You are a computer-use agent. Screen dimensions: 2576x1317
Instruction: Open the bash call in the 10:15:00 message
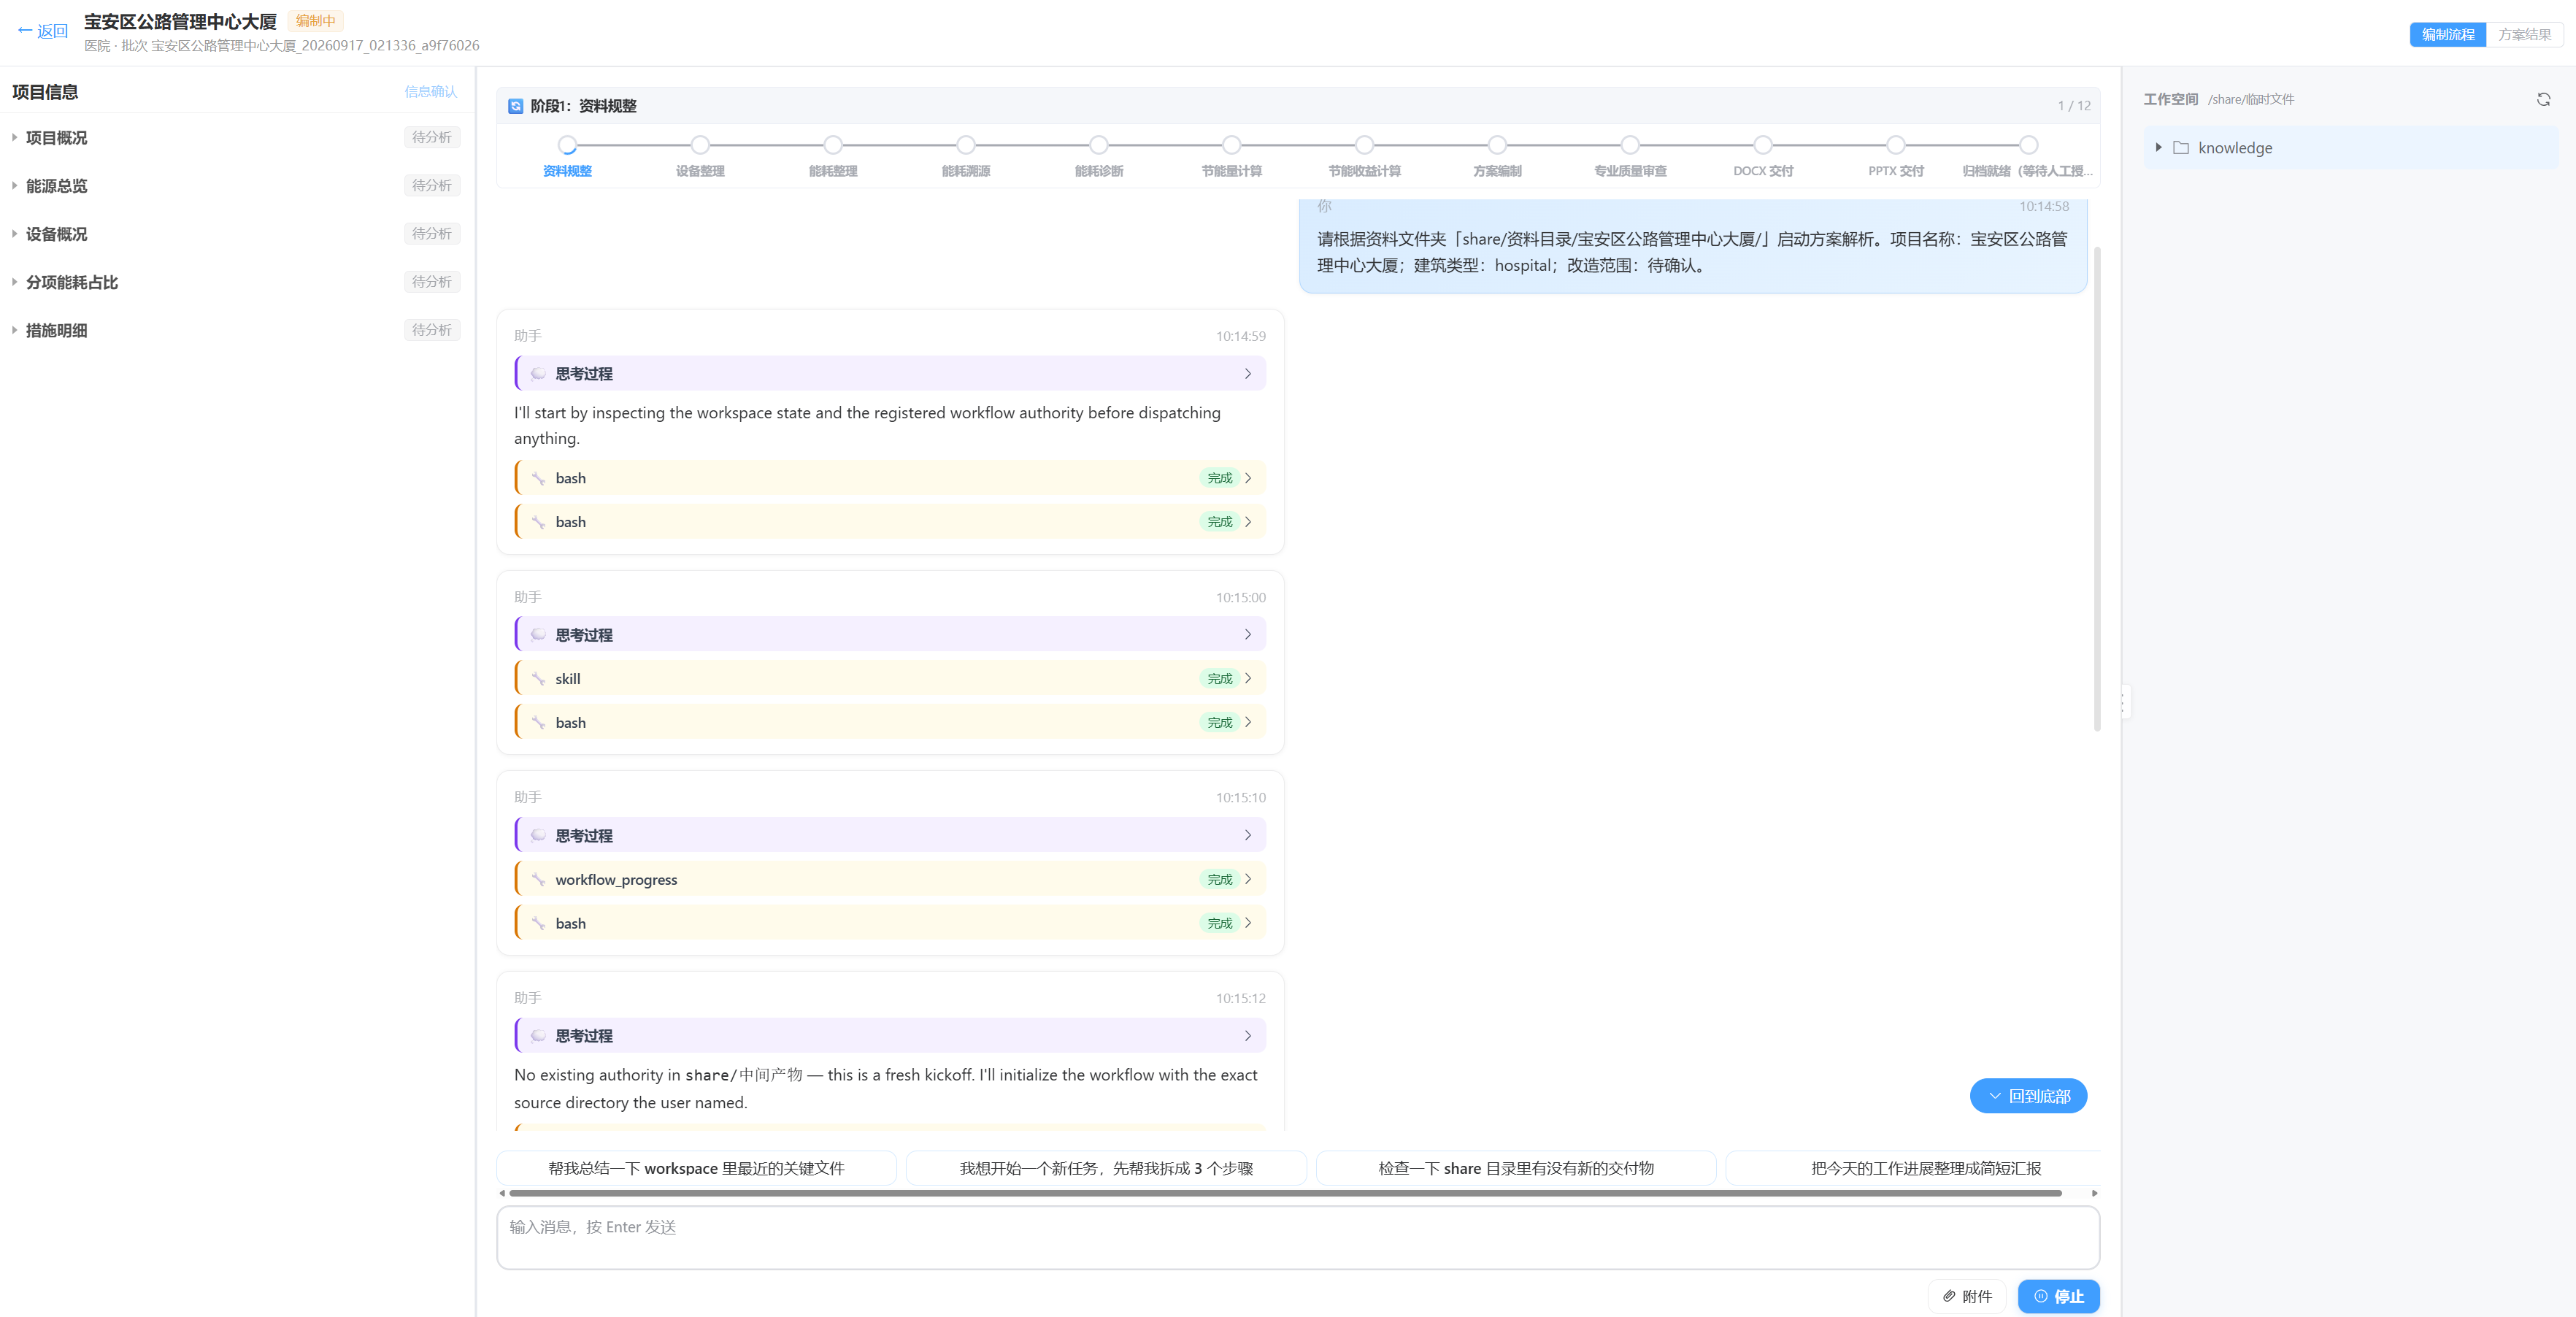890,722
